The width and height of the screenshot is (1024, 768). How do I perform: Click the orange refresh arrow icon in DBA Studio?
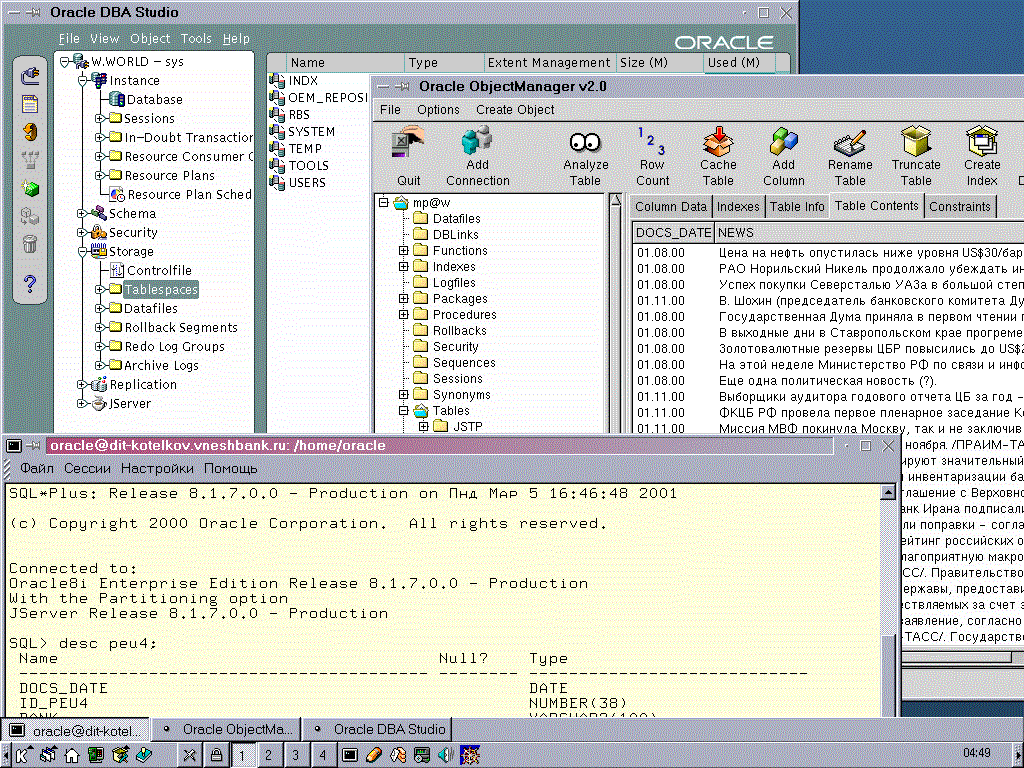click(x=30, y=133)
